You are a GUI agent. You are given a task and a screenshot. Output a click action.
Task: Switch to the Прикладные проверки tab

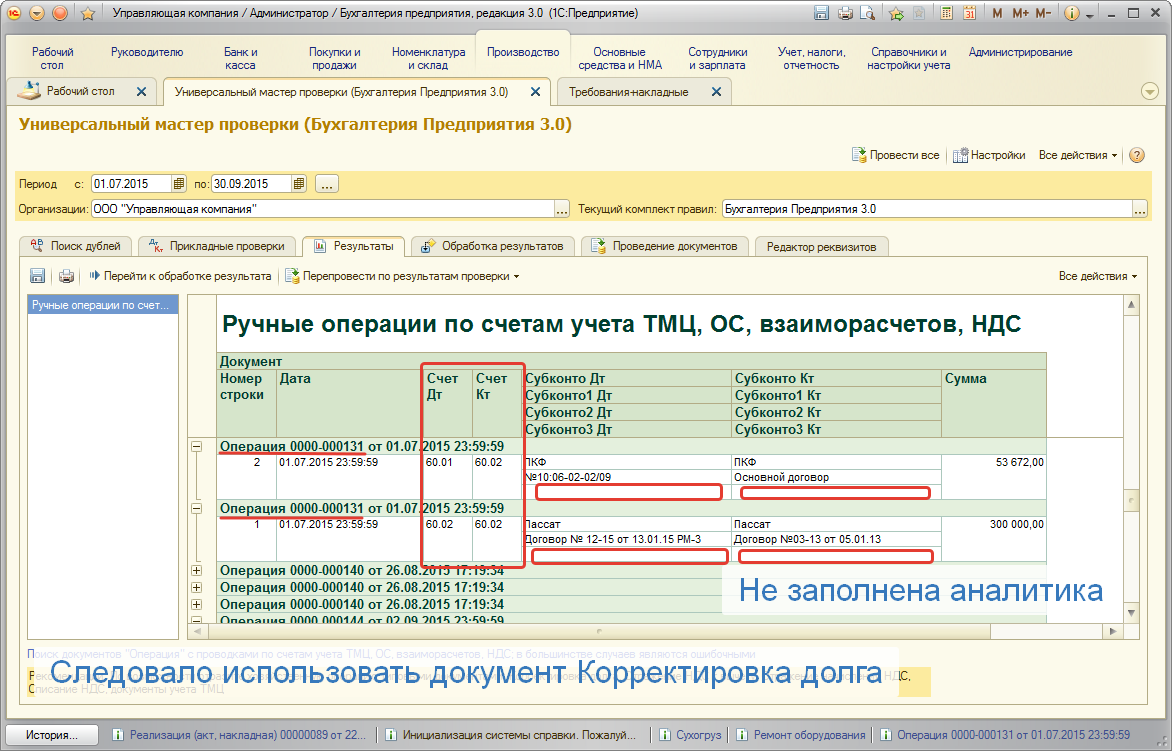[217, 246]
